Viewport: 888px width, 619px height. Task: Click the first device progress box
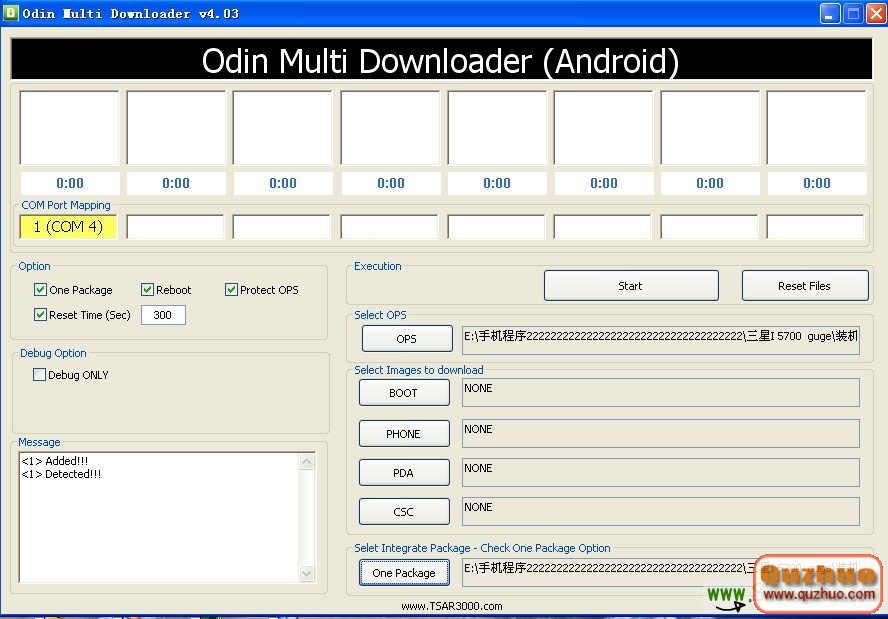tap(69, 127)
